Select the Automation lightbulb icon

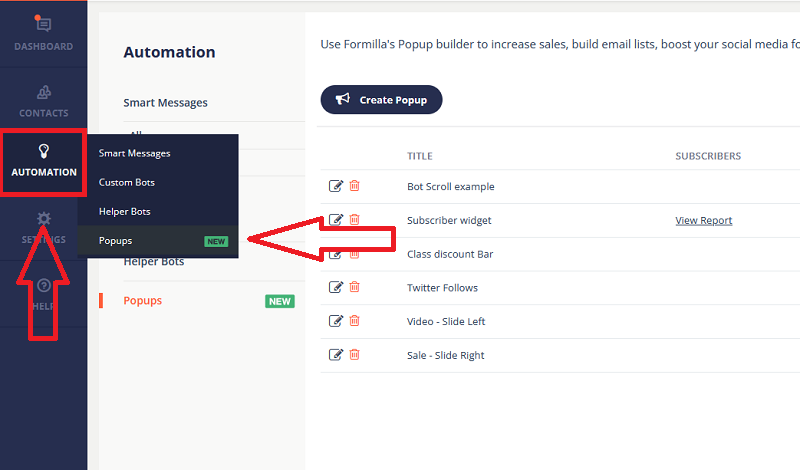(43, 151)
